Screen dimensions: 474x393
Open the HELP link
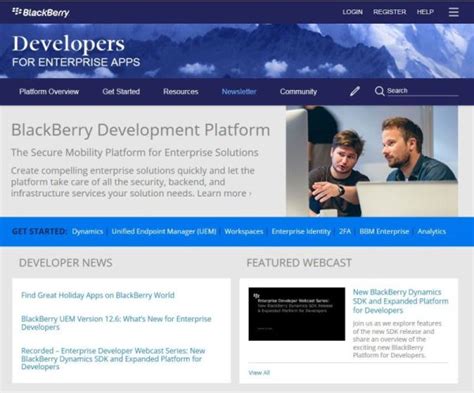click(x=425, y=12)
